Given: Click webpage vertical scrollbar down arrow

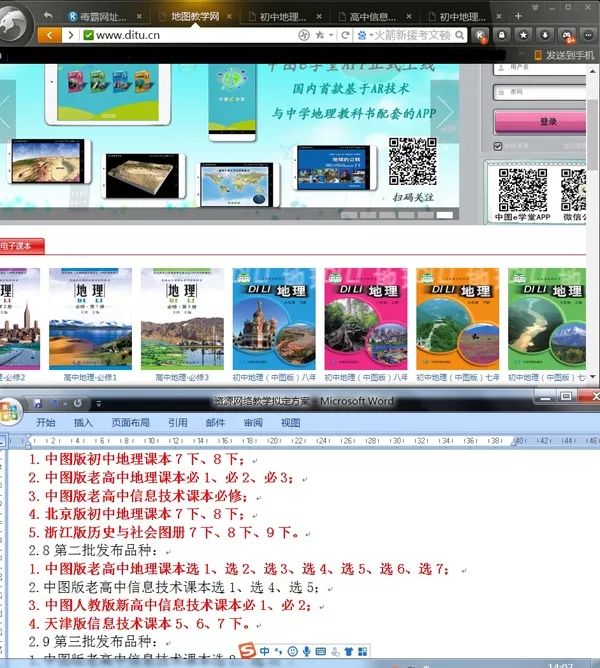Looking at the screenshot, I should pos(593,377).
